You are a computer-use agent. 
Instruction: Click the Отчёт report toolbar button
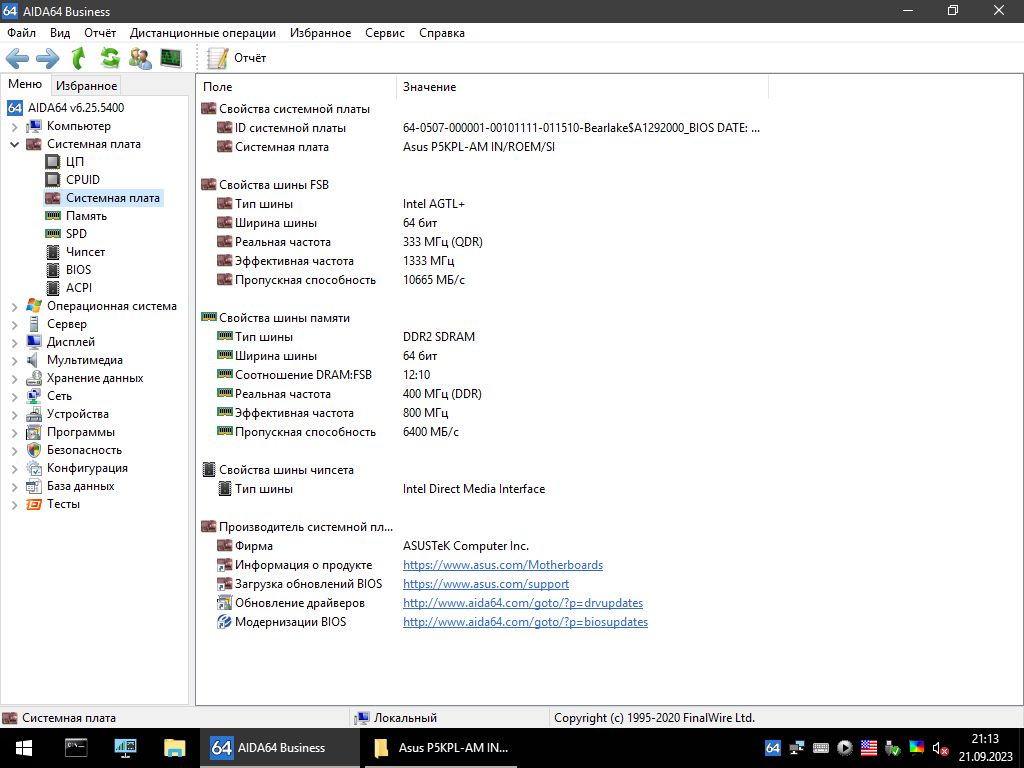[236, 58]
